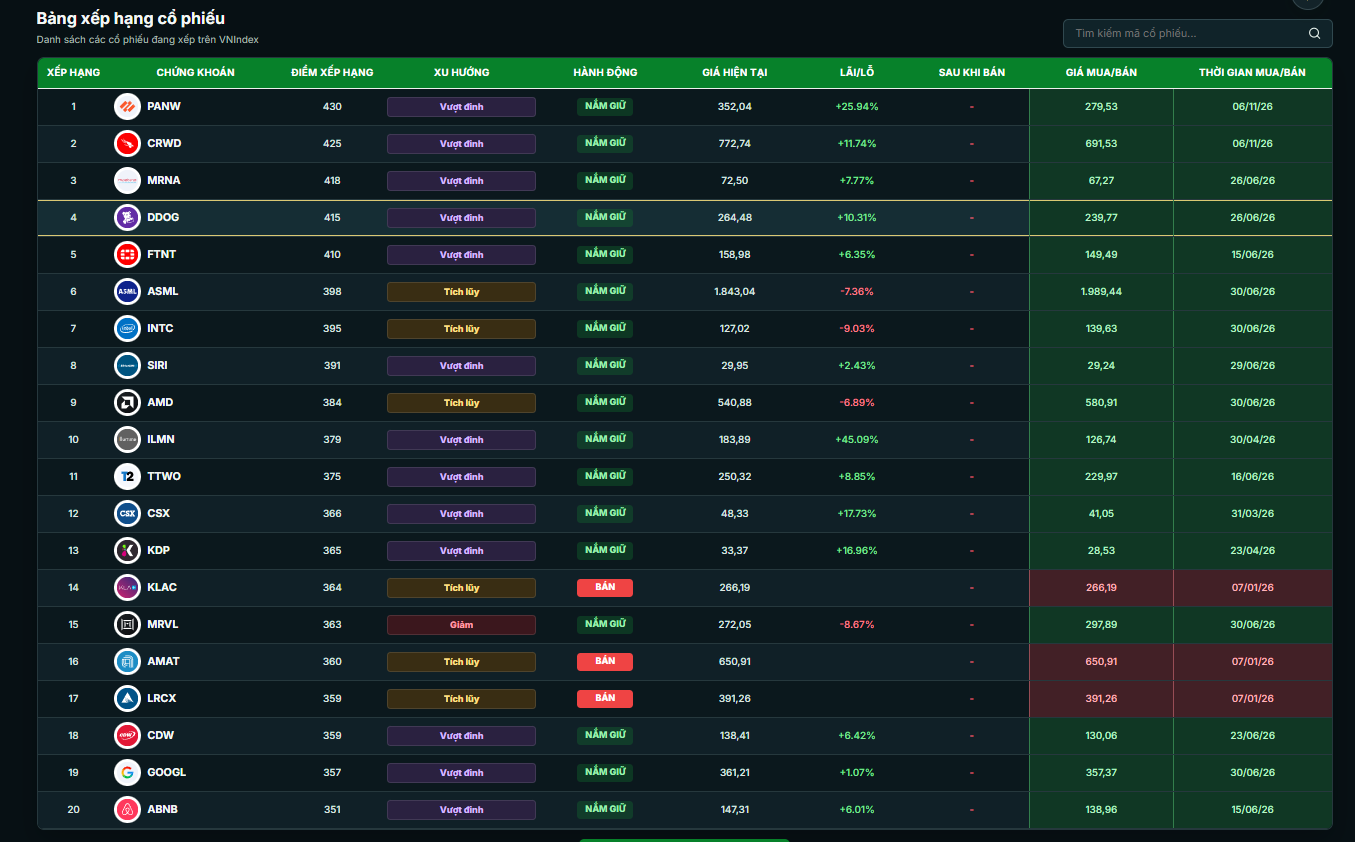Screen dimensions: 1355x842
Task: Click the AMD stock logo icon
Action: (x=127, y=402)
